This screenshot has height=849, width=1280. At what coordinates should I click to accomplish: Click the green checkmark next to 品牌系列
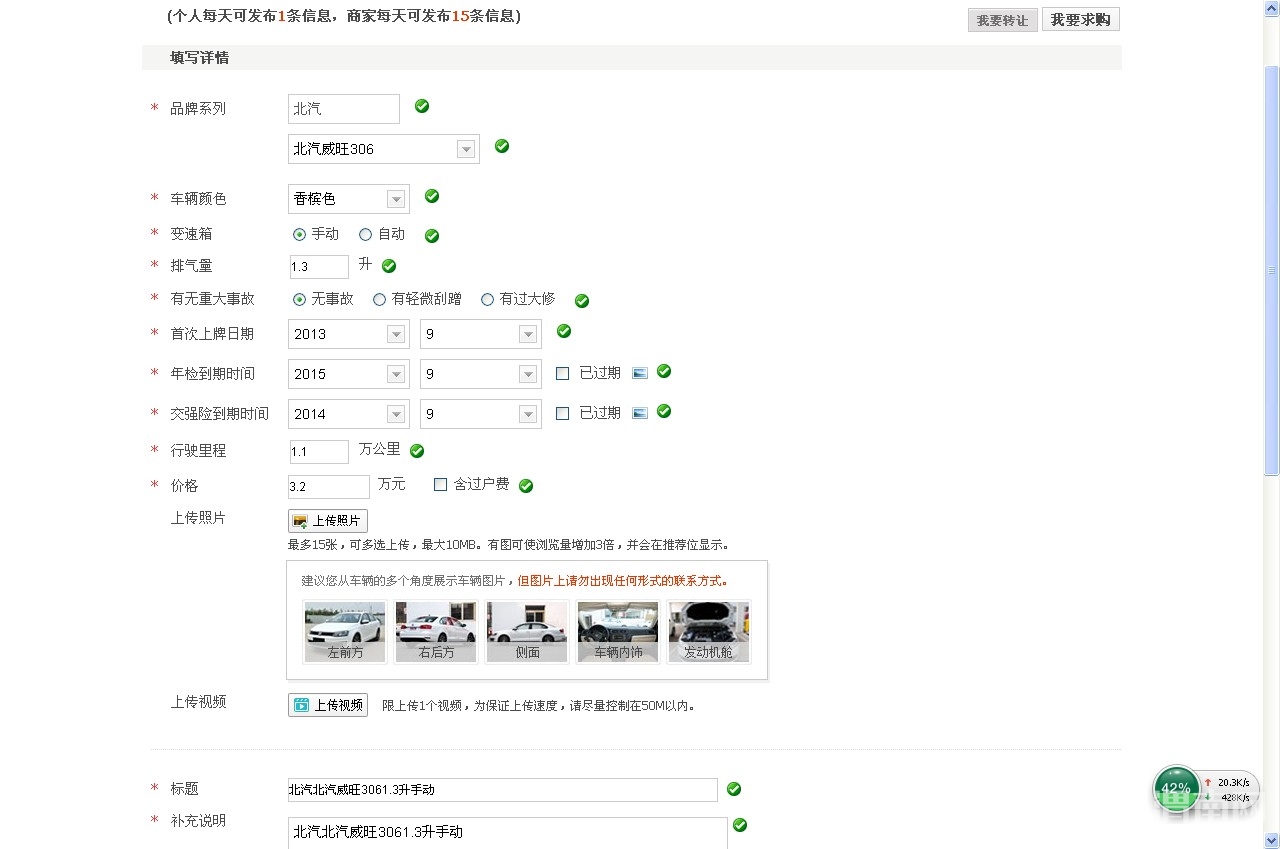pyautogui.click(x=421, y=104)
